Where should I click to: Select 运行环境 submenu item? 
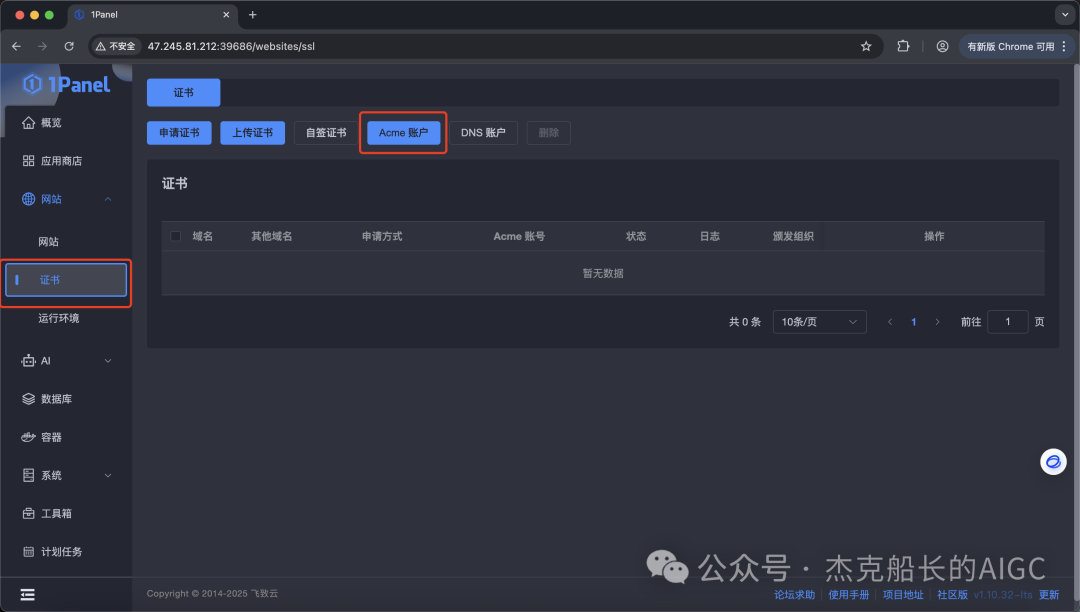point(59,318)
